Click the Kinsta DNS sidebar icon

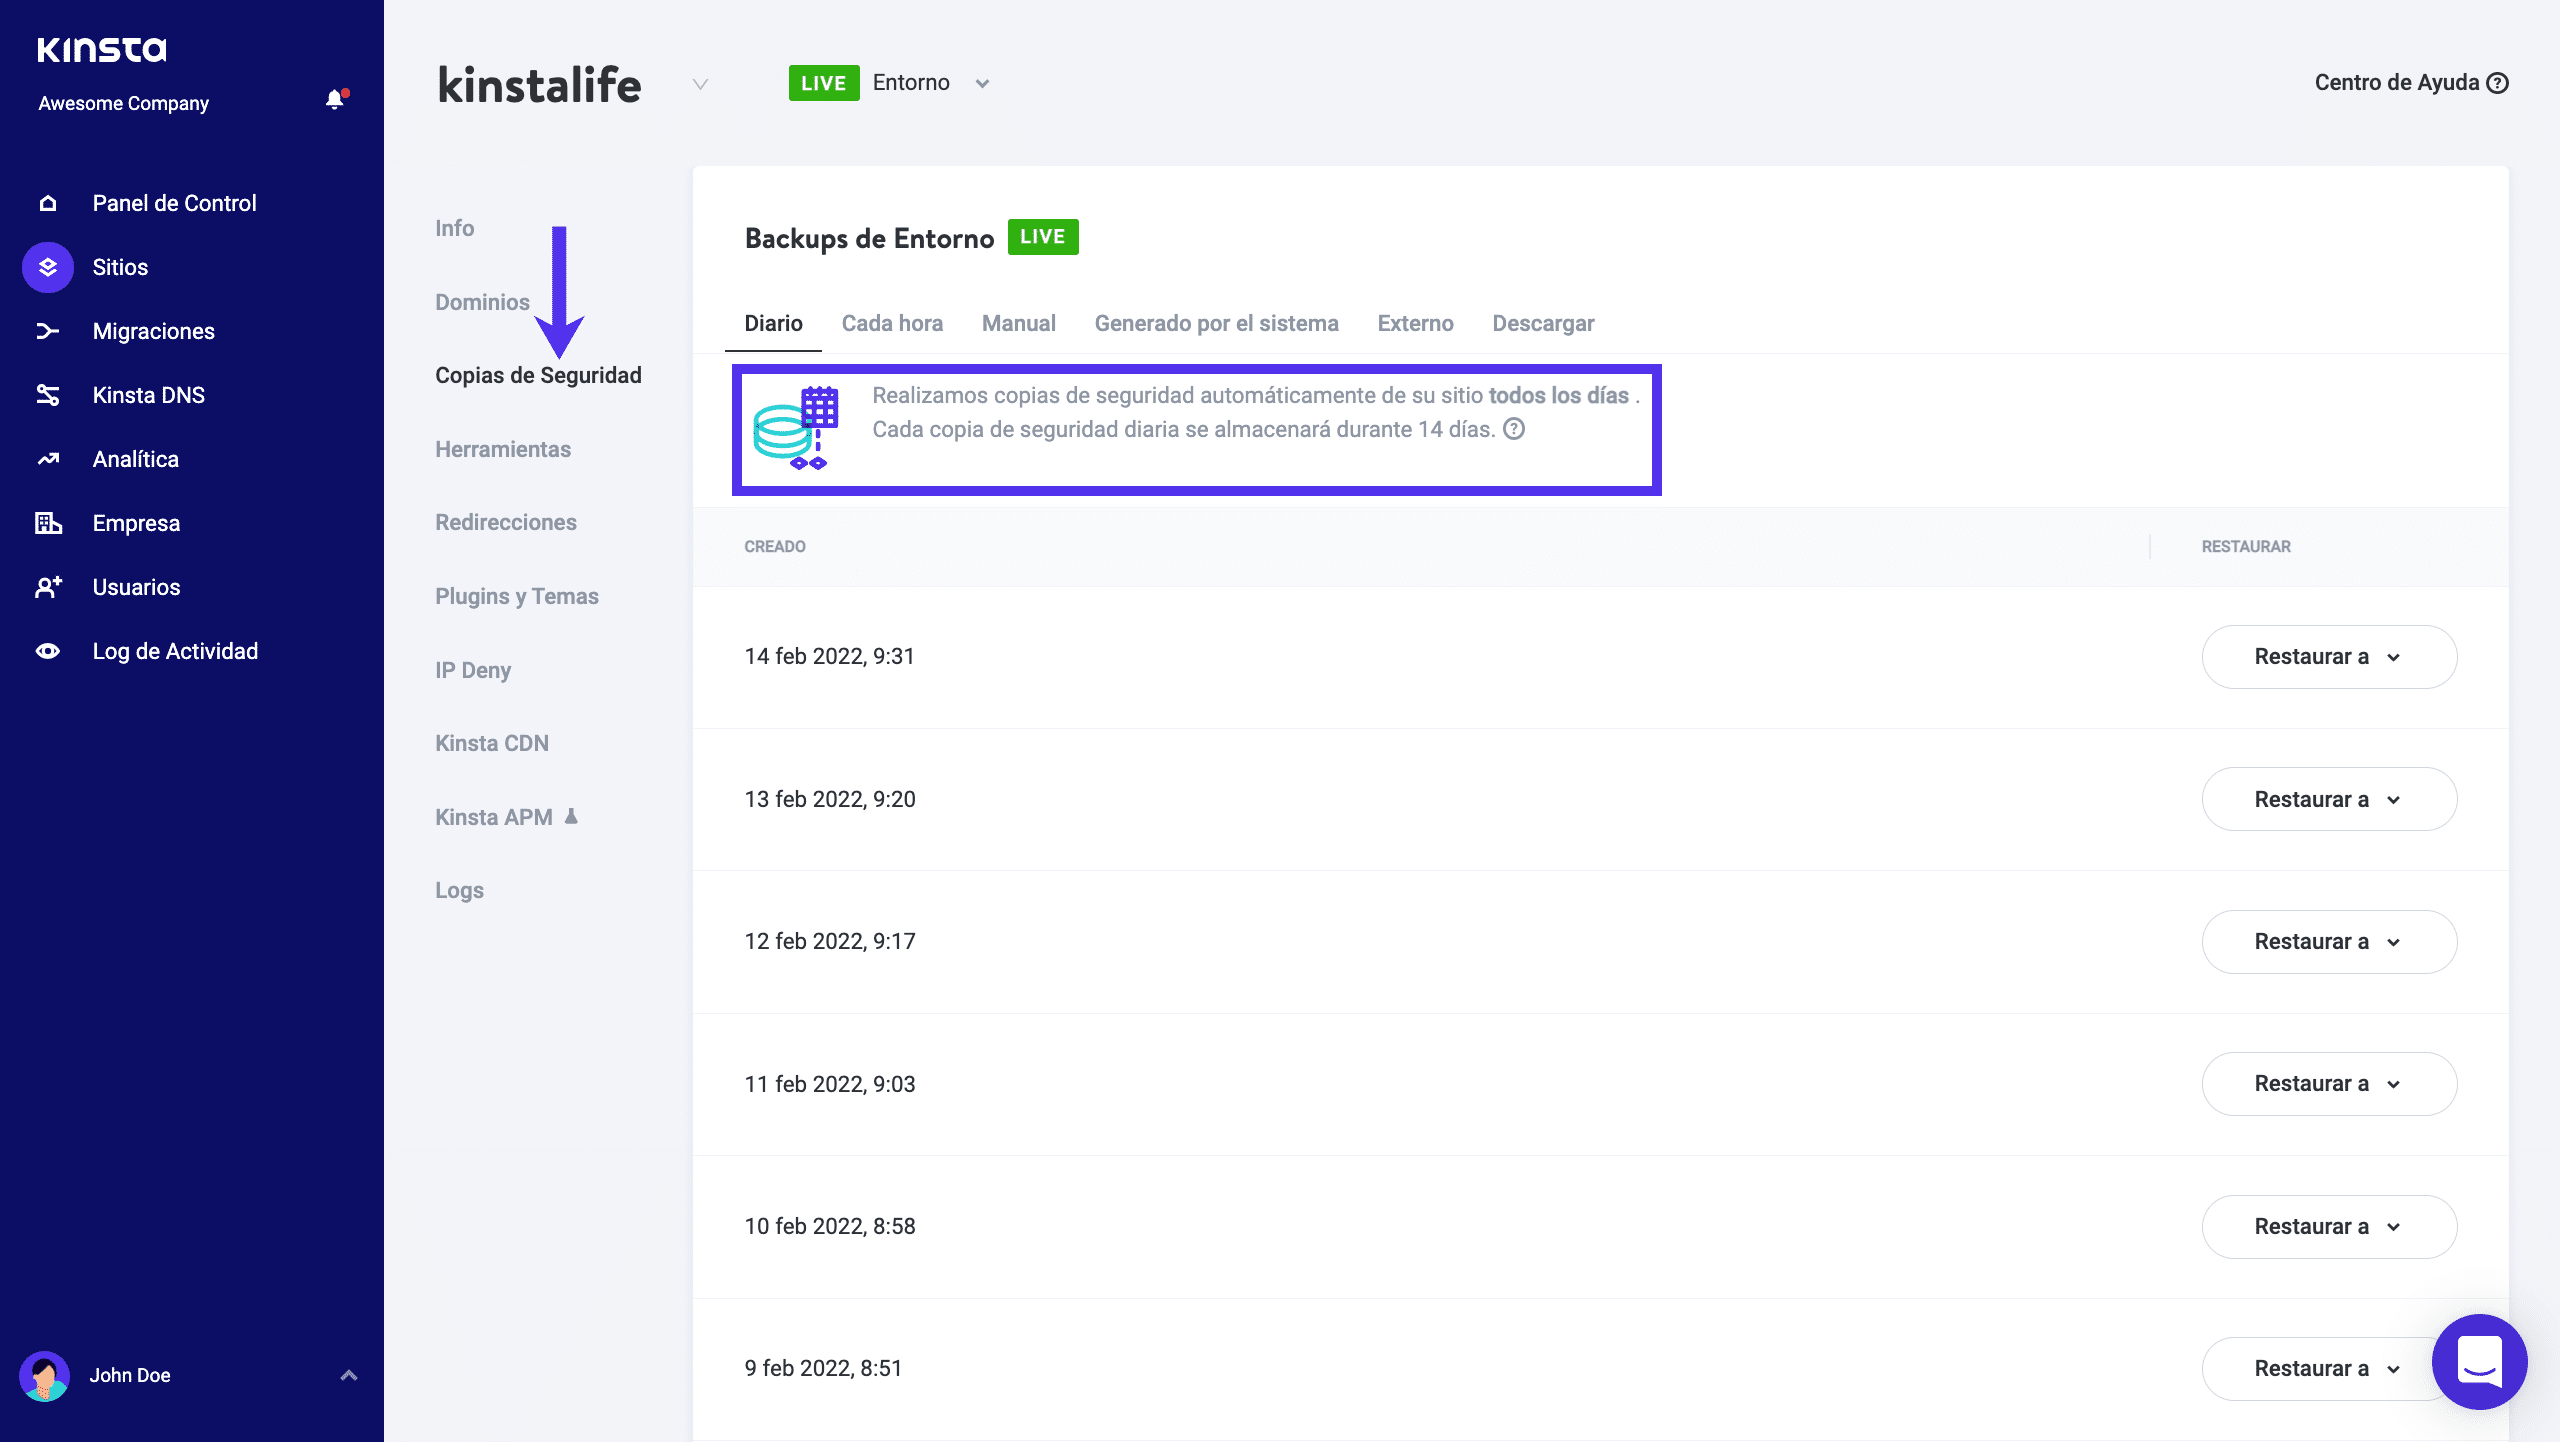click(48, 395)
